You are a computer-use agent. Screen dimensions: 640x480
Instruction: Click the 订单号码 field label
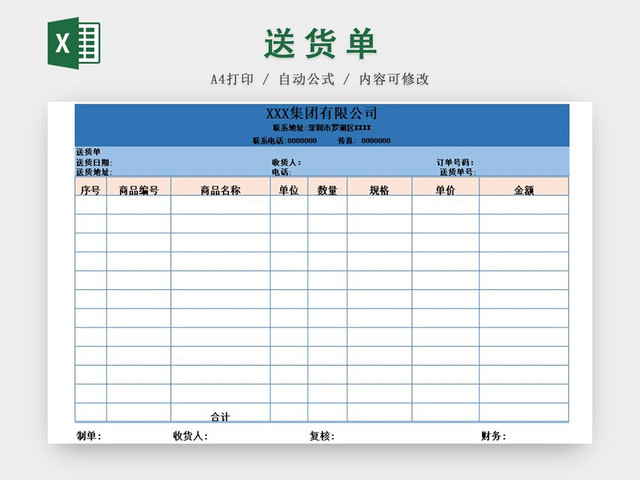[455, 162]
